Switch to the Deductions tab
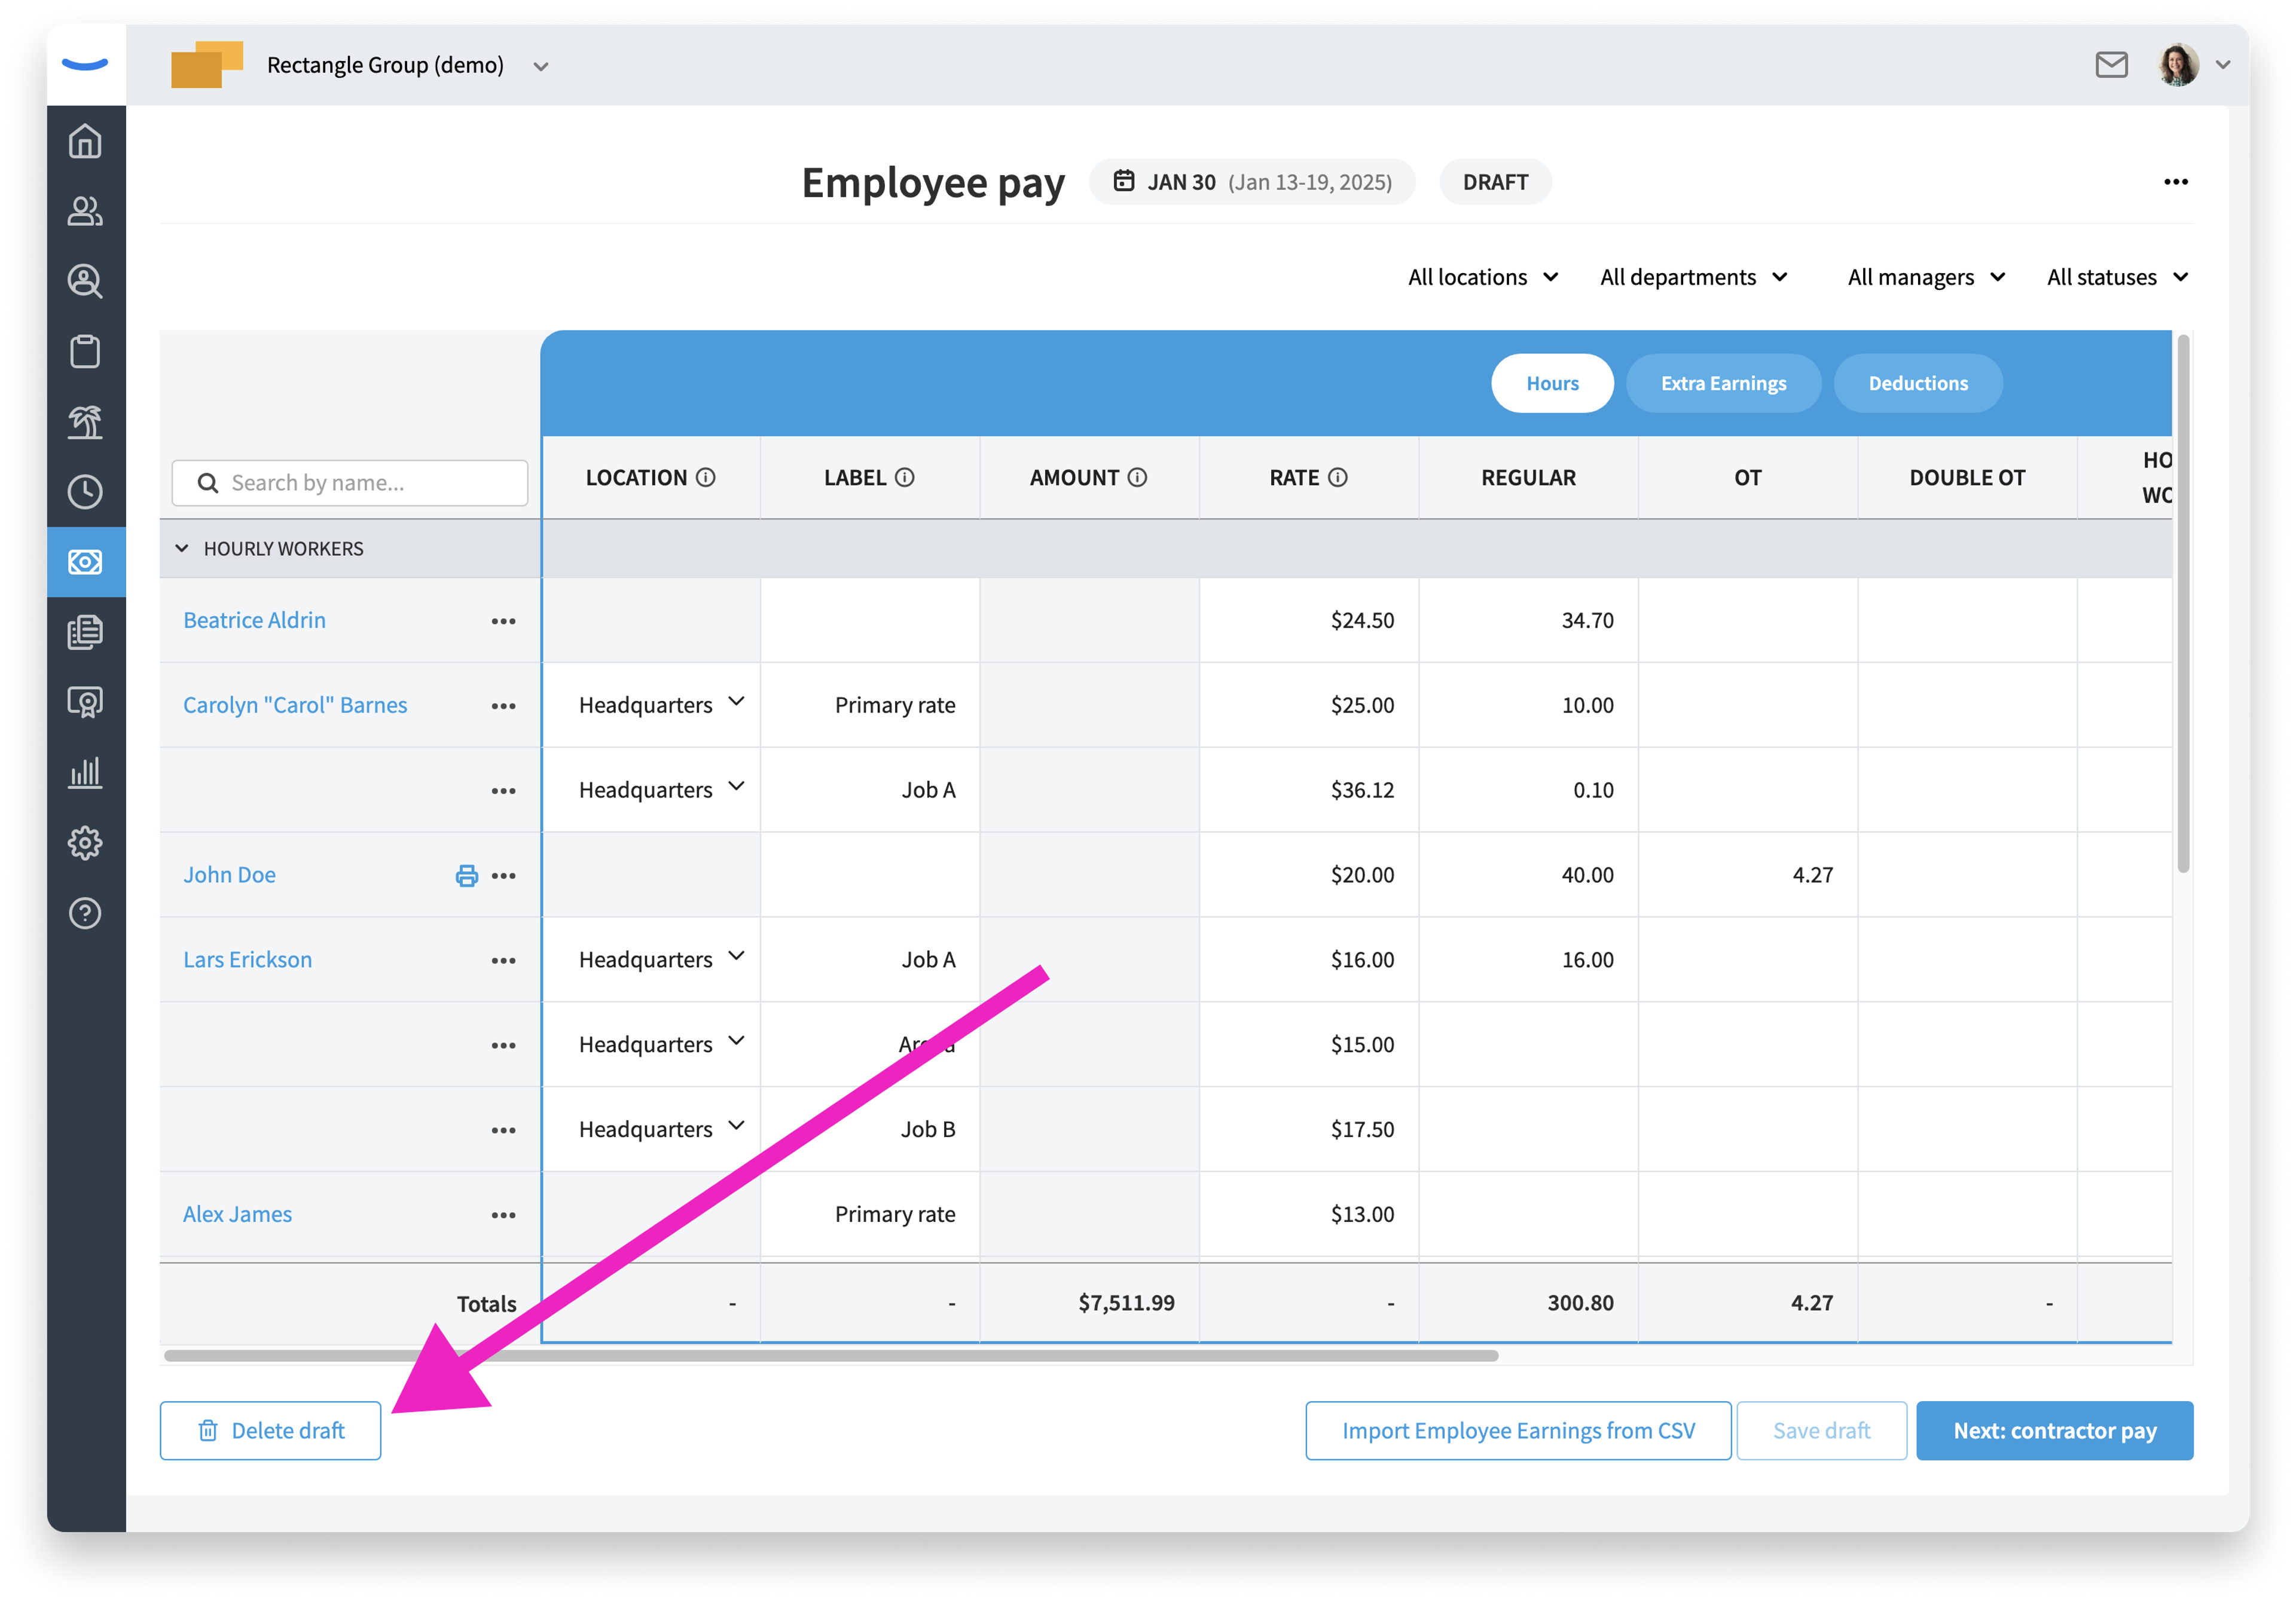The image size is (2296, 1602). [1917, 383]
